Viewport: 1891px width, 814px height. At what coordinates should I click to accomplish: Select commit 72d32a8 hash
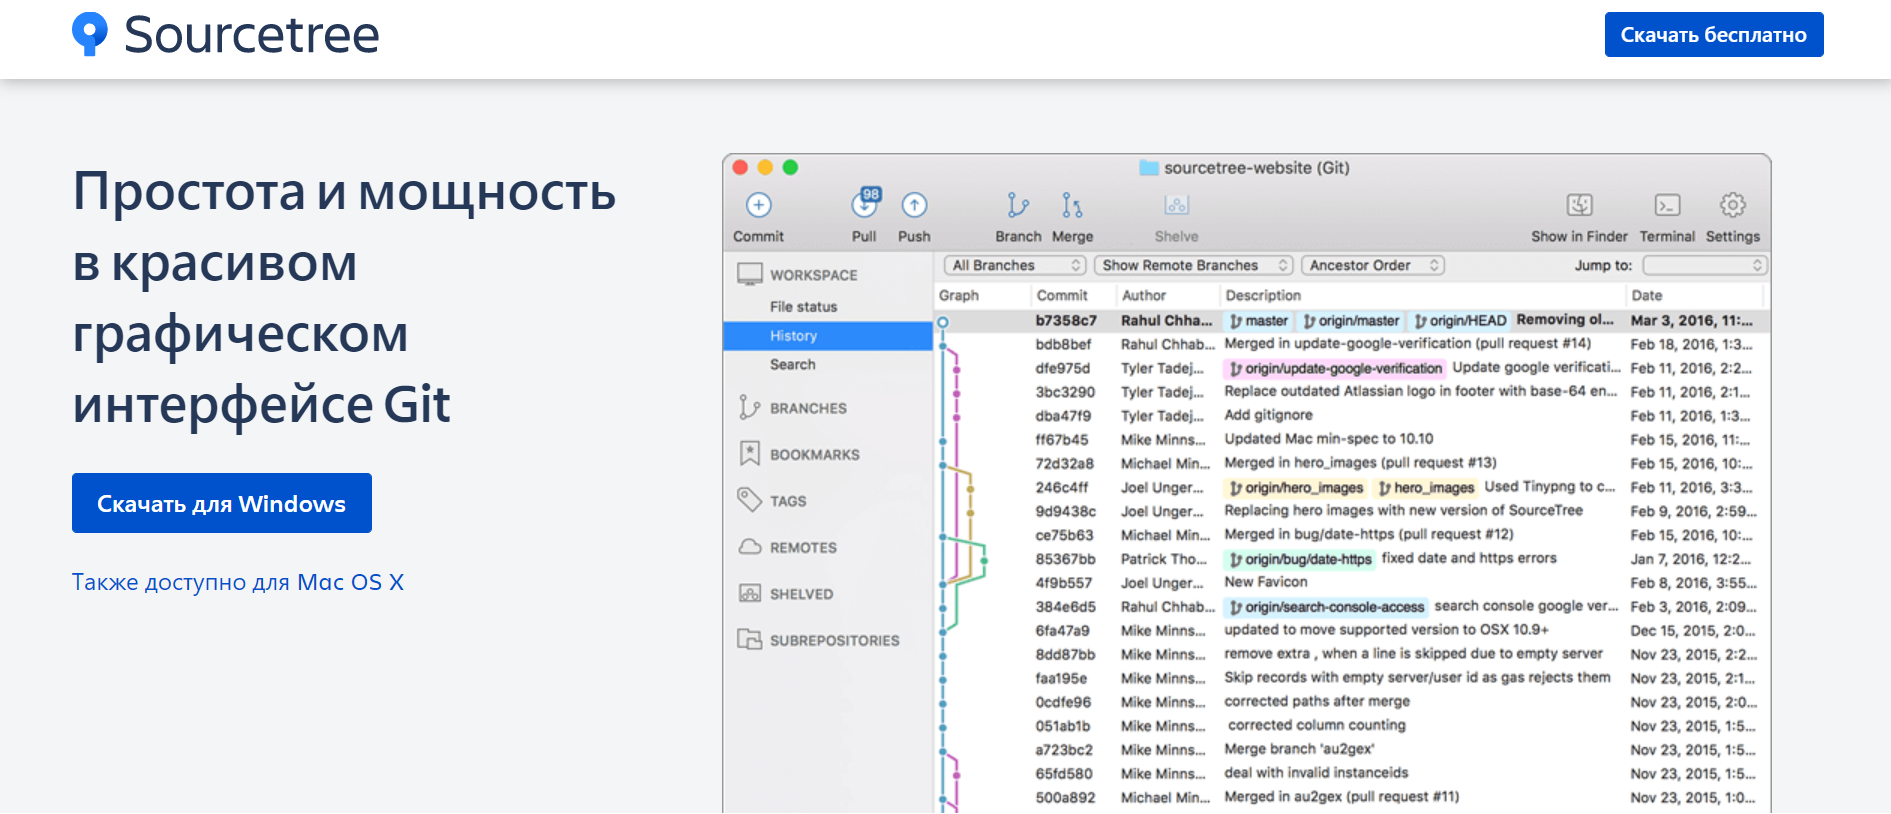(x=1064, y=464)
